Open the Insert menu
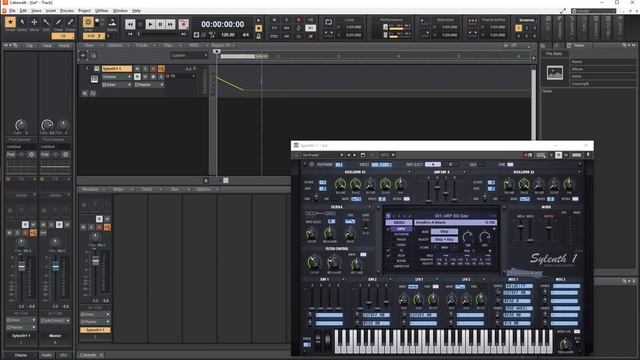This screenshot has width=640, height=360. click(x=51, y=11)
